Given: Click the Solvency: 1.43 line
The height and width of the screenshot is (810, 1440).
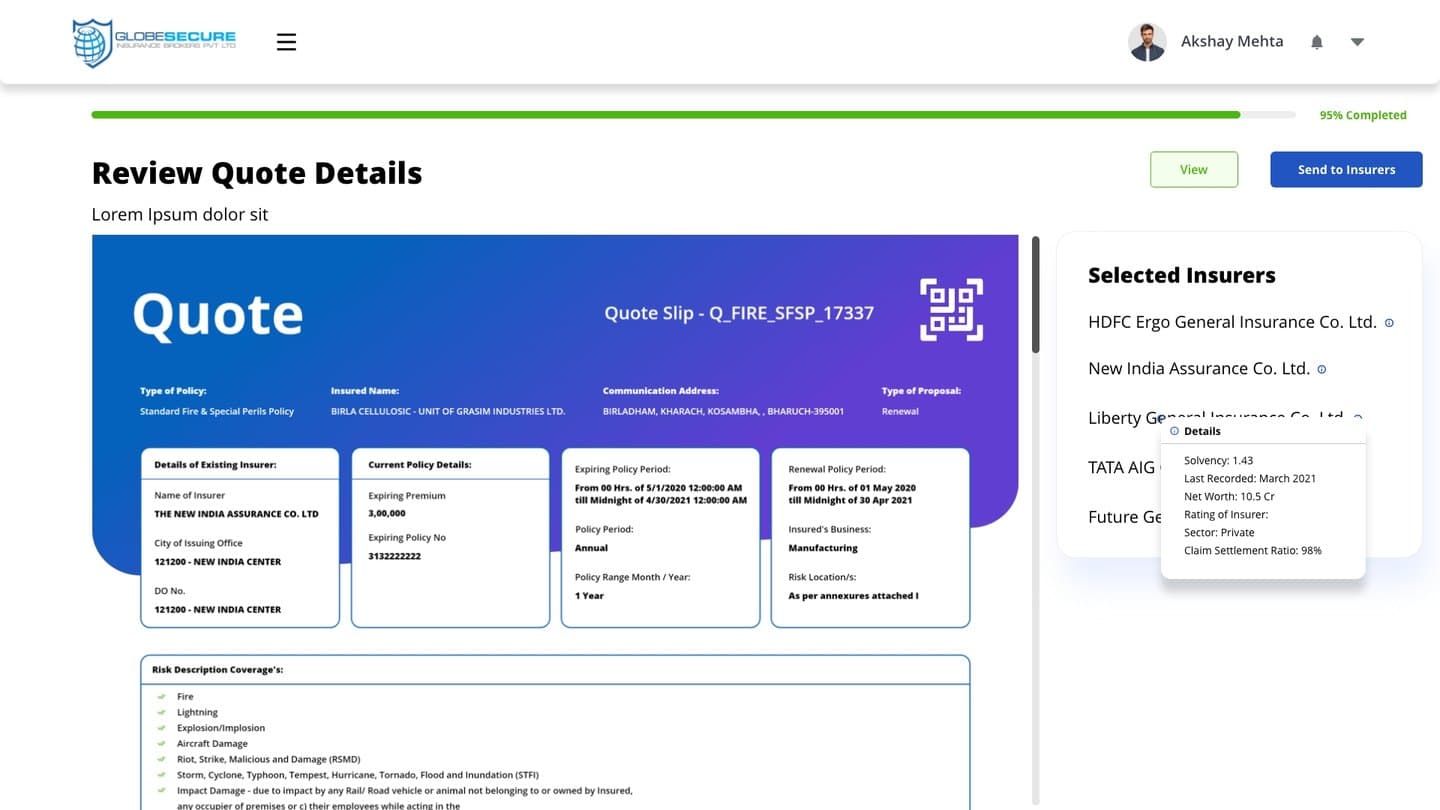Looking at the screenshot, I should pyautogui.click(x=1218, y=461).
